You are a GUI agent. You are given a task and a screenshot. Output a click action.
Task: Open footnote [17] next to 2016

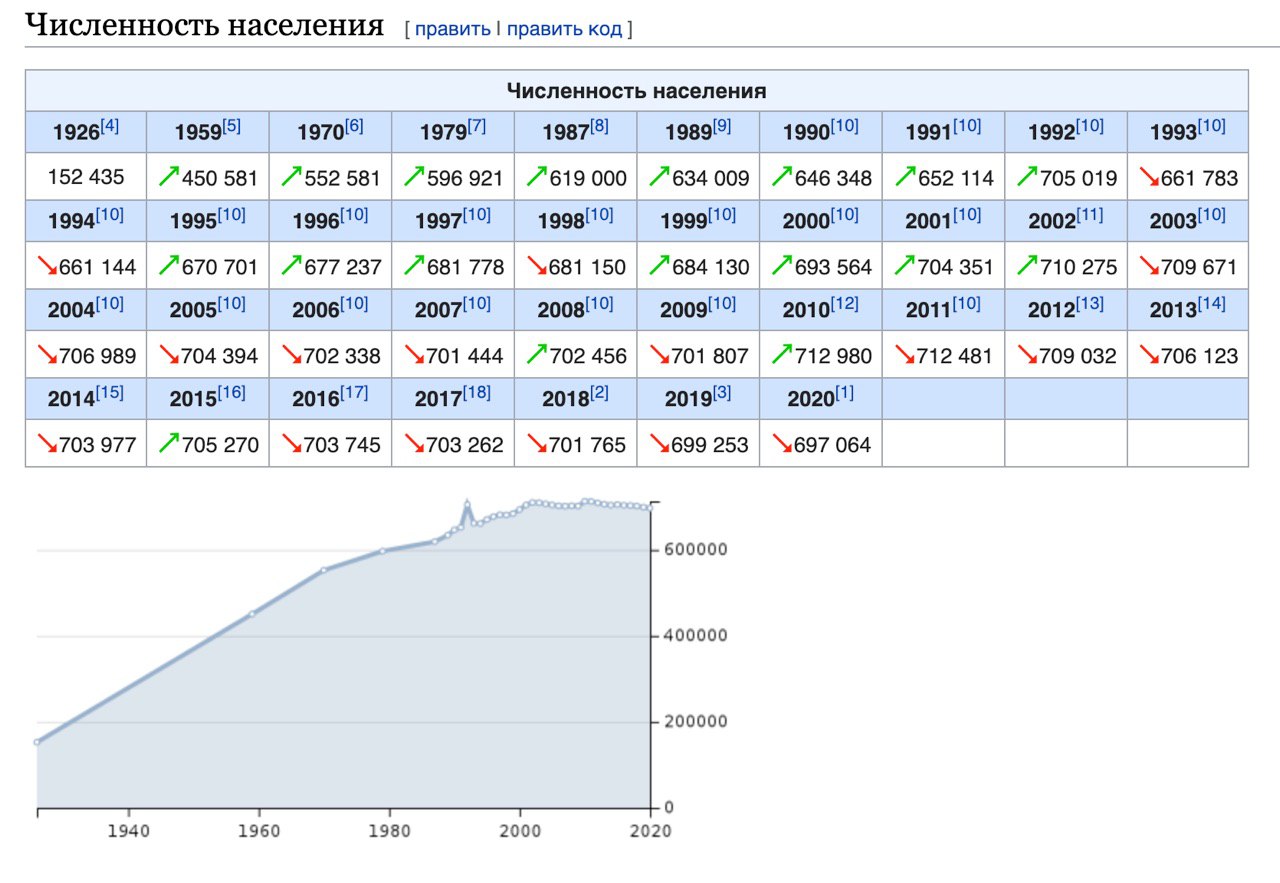(355, 393)
